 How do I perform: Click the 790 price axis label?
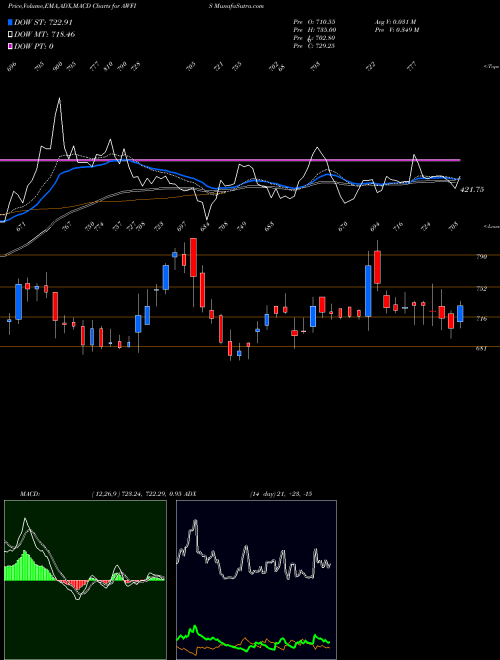[481, 256]
